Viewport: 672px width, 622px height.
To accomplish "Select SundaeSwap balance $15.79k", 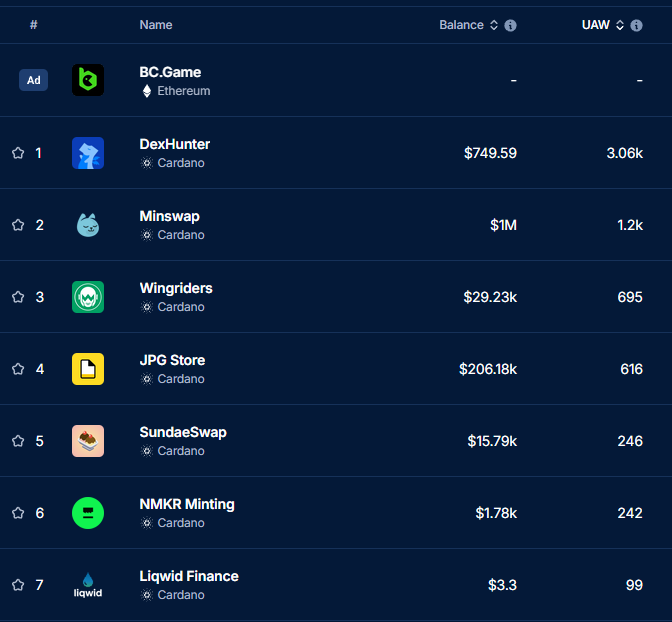I will pos(492,441).
